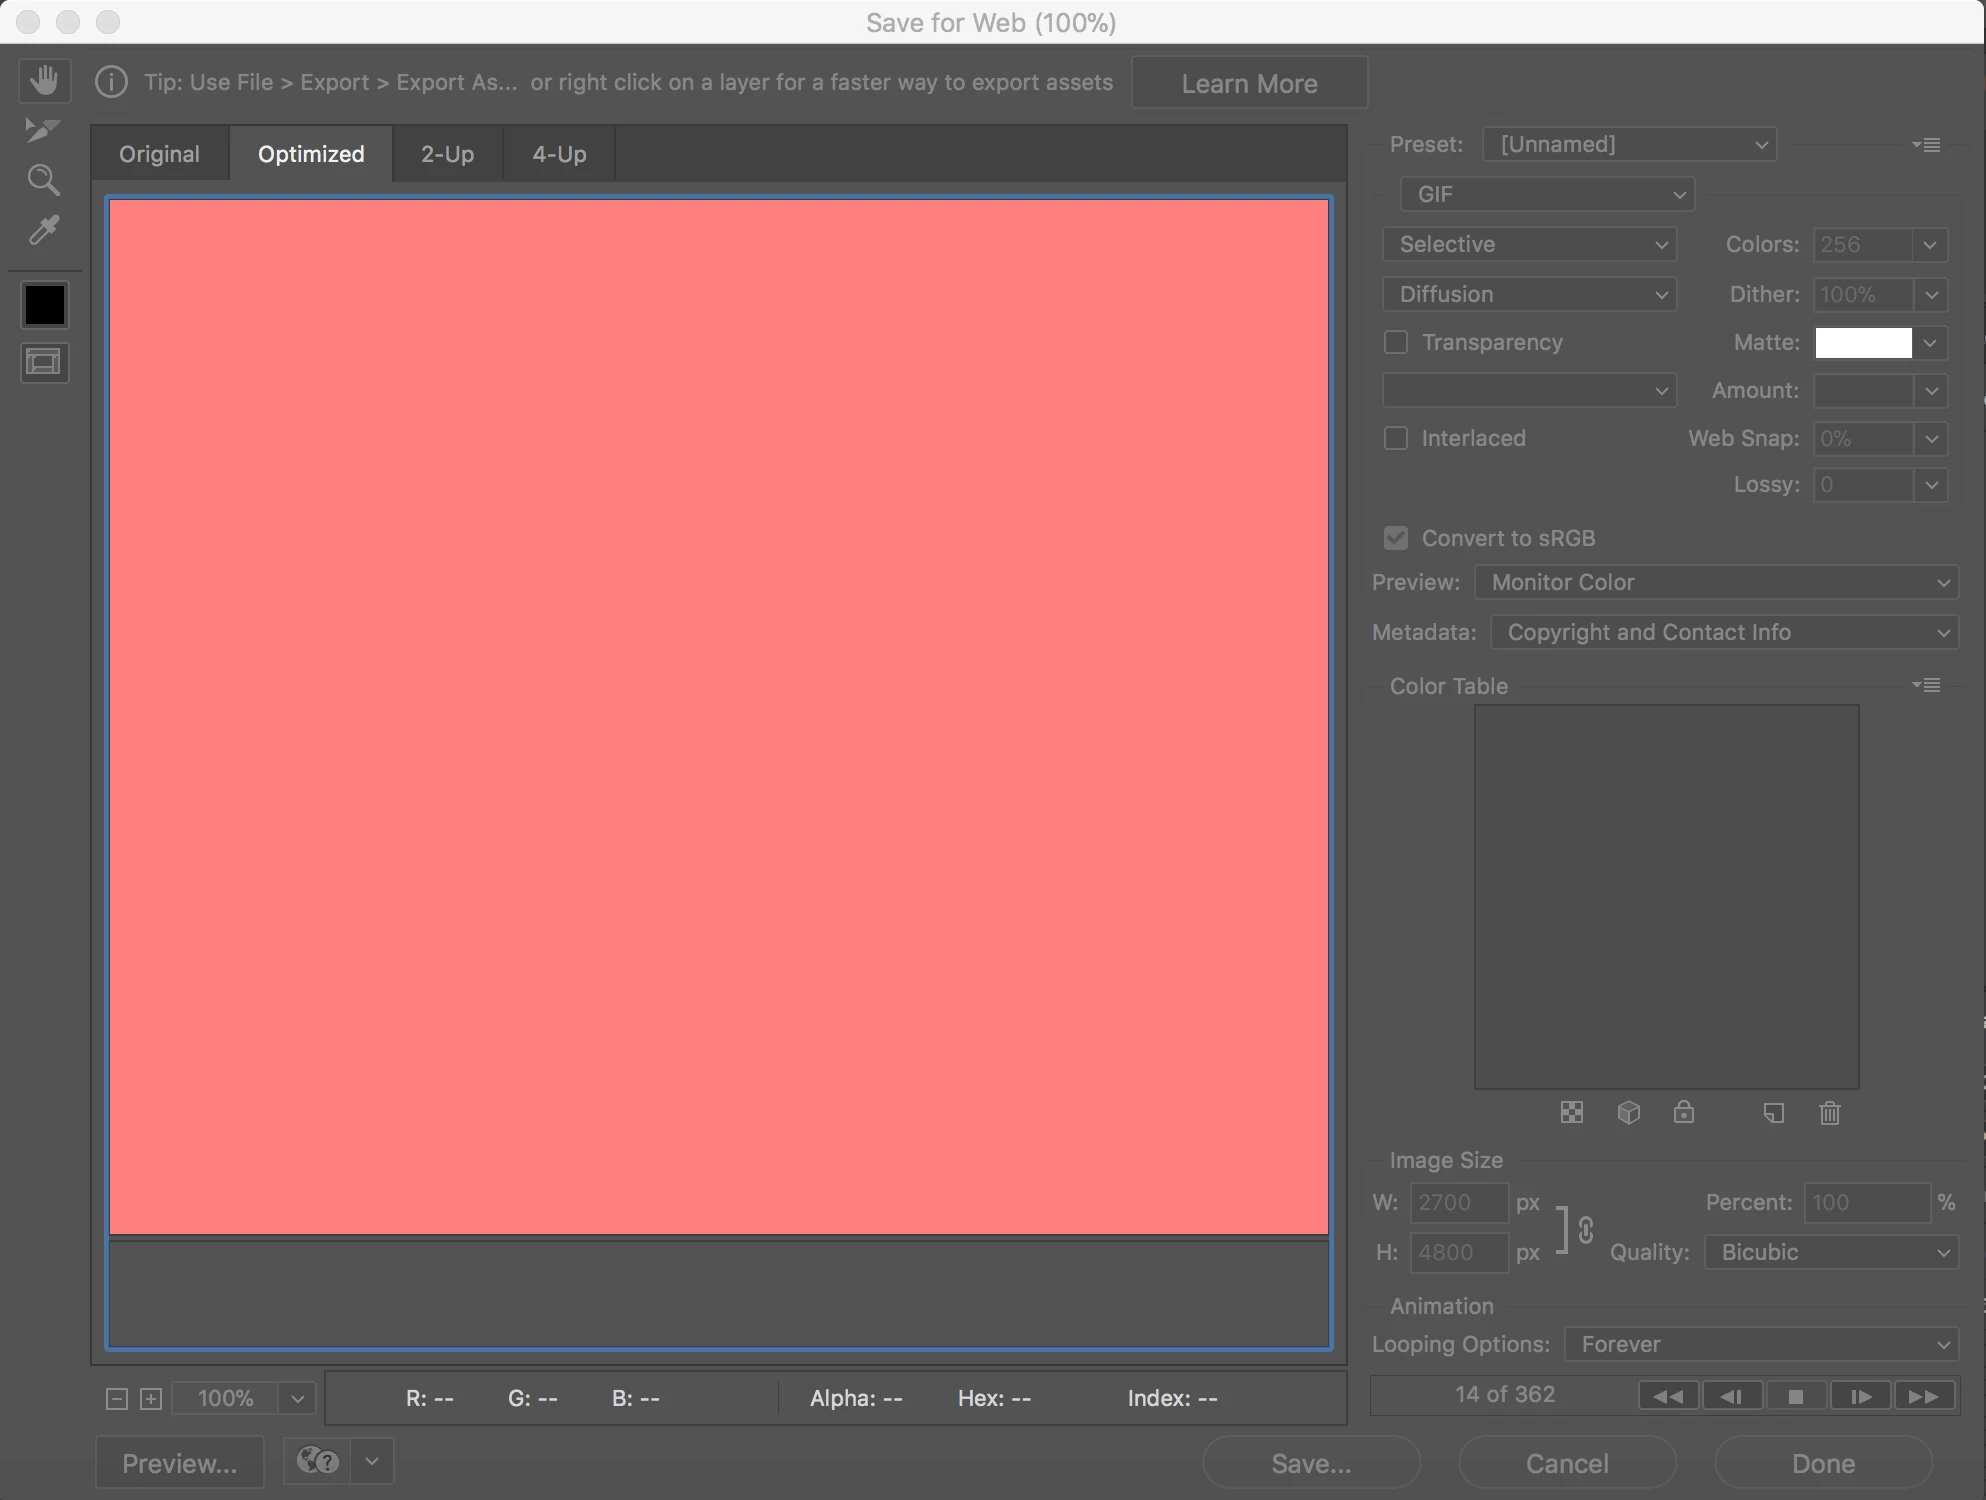The image size is (1986, 1500).
Task: Click the white Matte color swatch
Action: (1863, 342)
